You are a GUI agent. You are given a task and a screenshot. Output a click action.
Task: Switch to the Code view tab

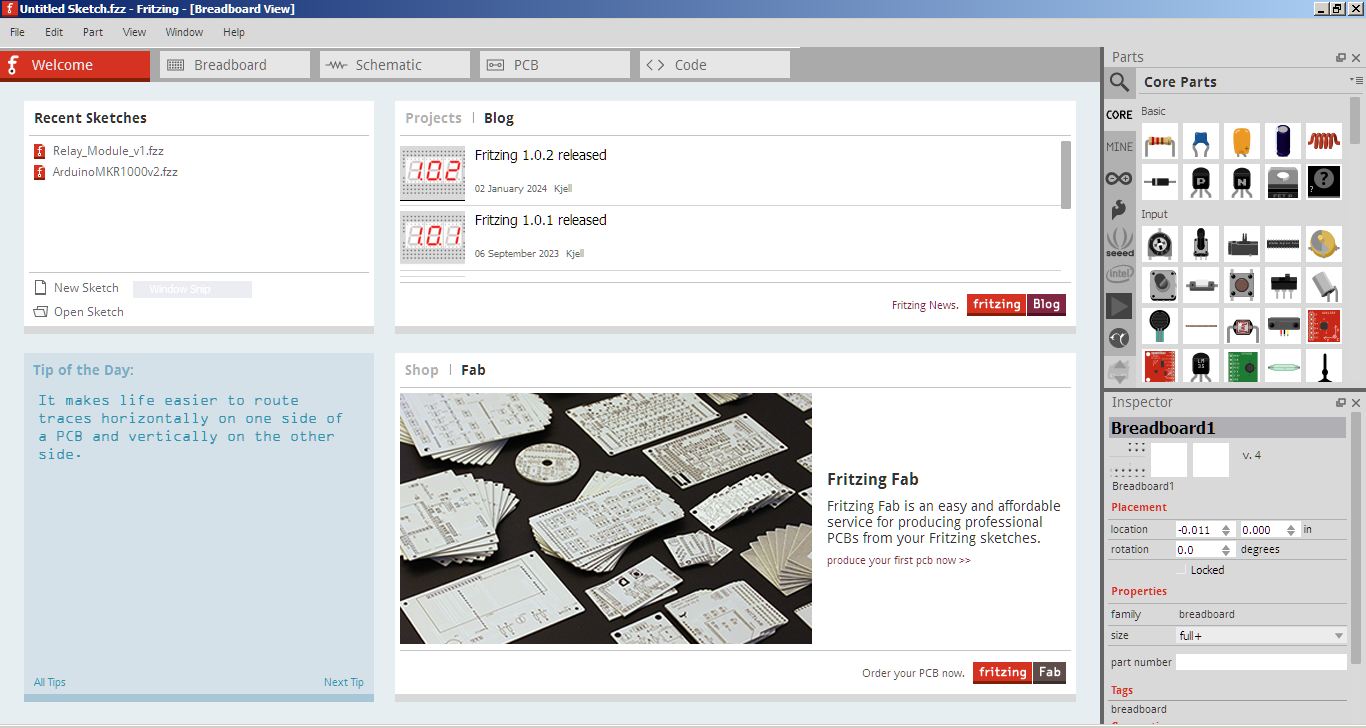coord(715,65)
